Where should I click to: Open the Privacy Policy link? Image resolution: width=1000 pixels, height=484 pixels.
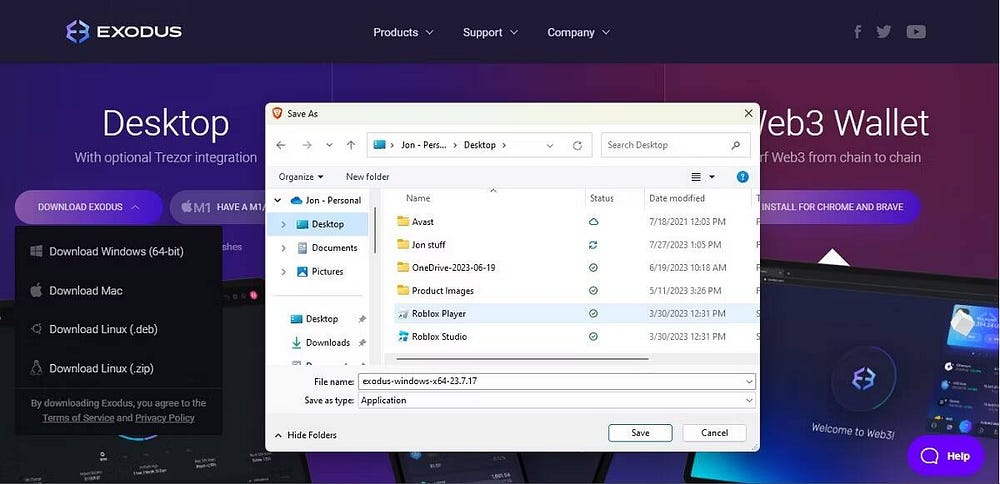[165, 418]
